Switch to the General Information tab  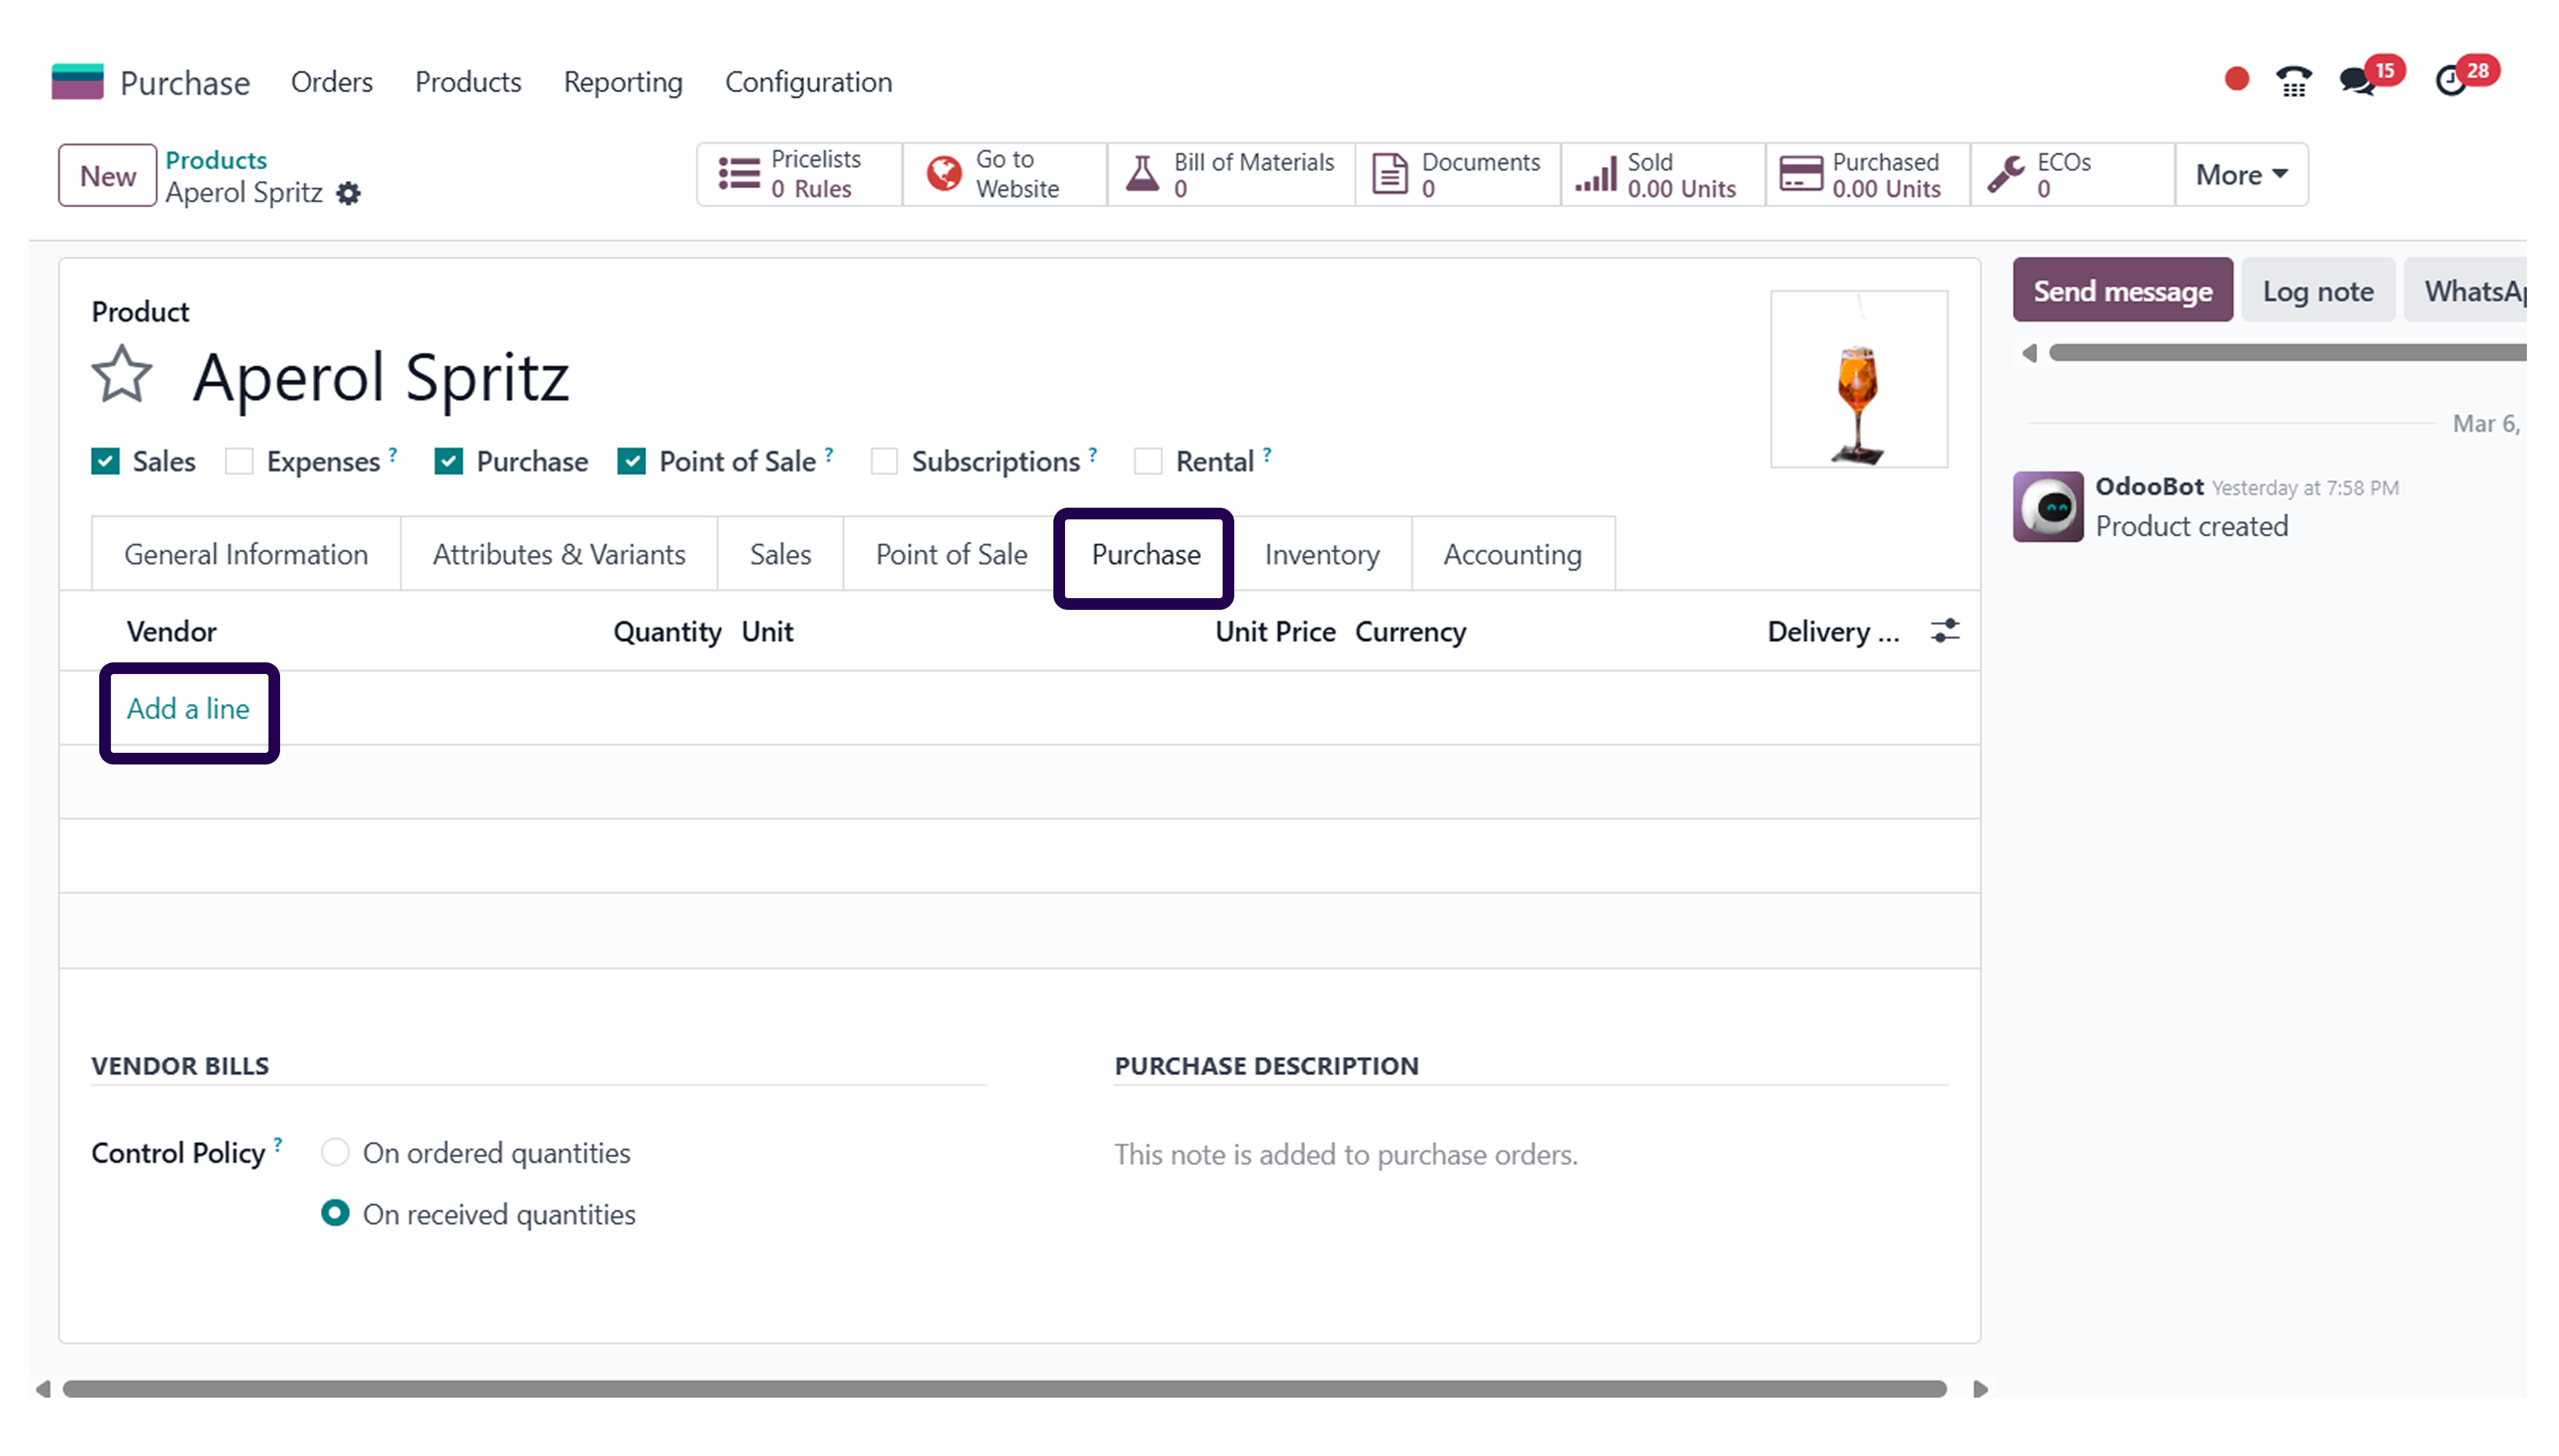click(x=246, y=554)
